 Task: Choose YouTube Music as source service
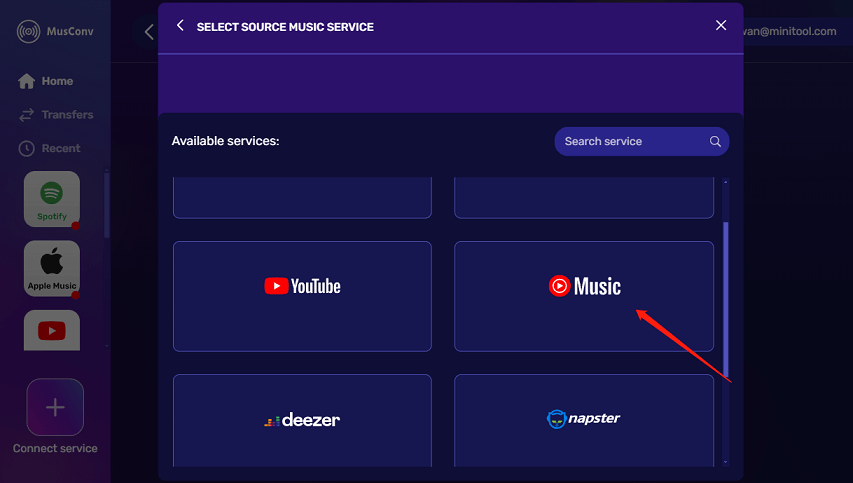click(584, 296)
